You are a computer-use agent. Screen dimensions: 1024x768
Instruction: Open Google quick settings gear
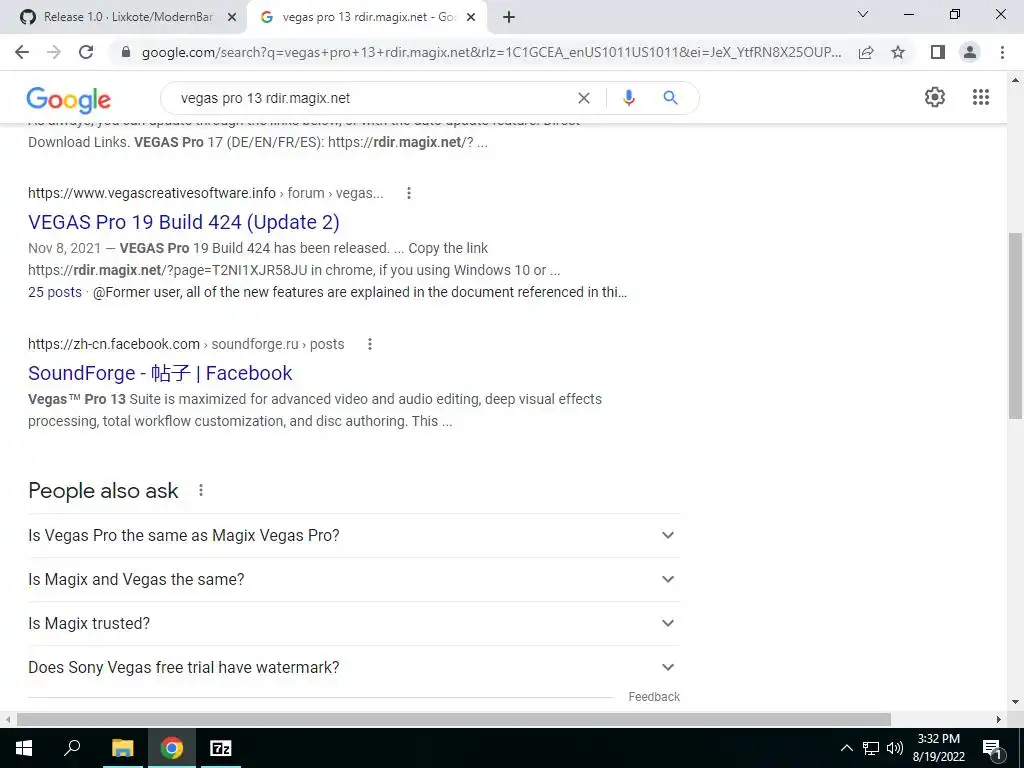[935, 97]
